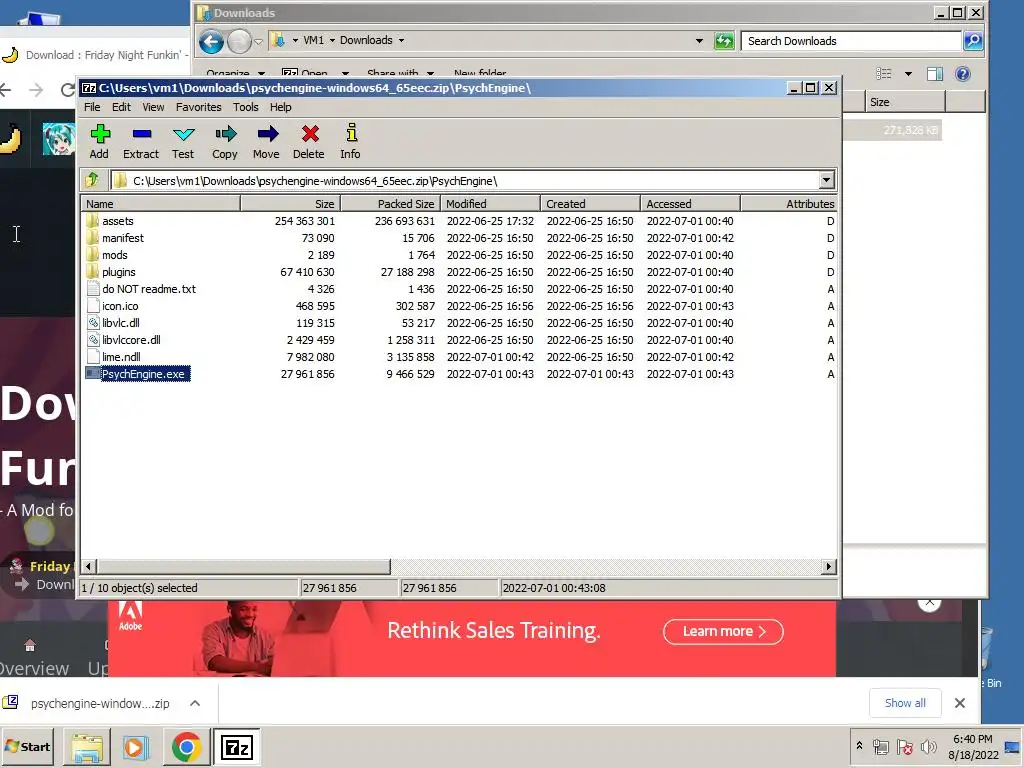The image size is (1024, 768).
Task: Click the Search Downloads field
Action: 852,41
